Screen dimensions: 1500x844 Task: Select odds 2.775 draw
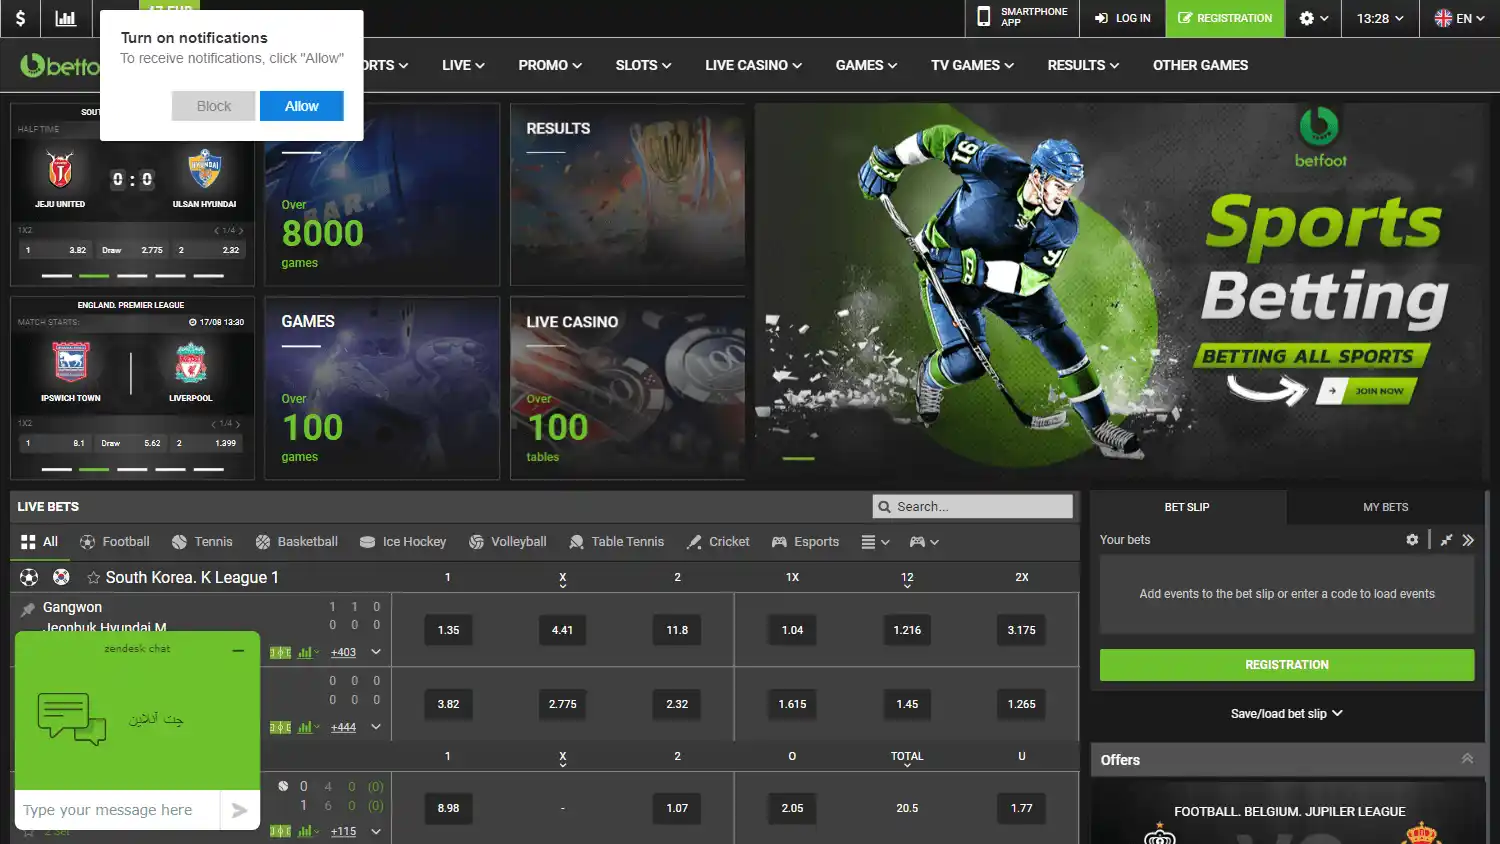coord(562,704)
